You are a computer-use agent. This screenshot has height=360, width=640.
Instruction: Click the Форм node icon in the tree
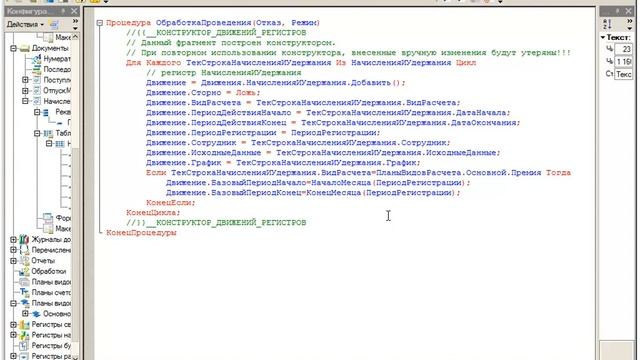(x=48, y=218)
